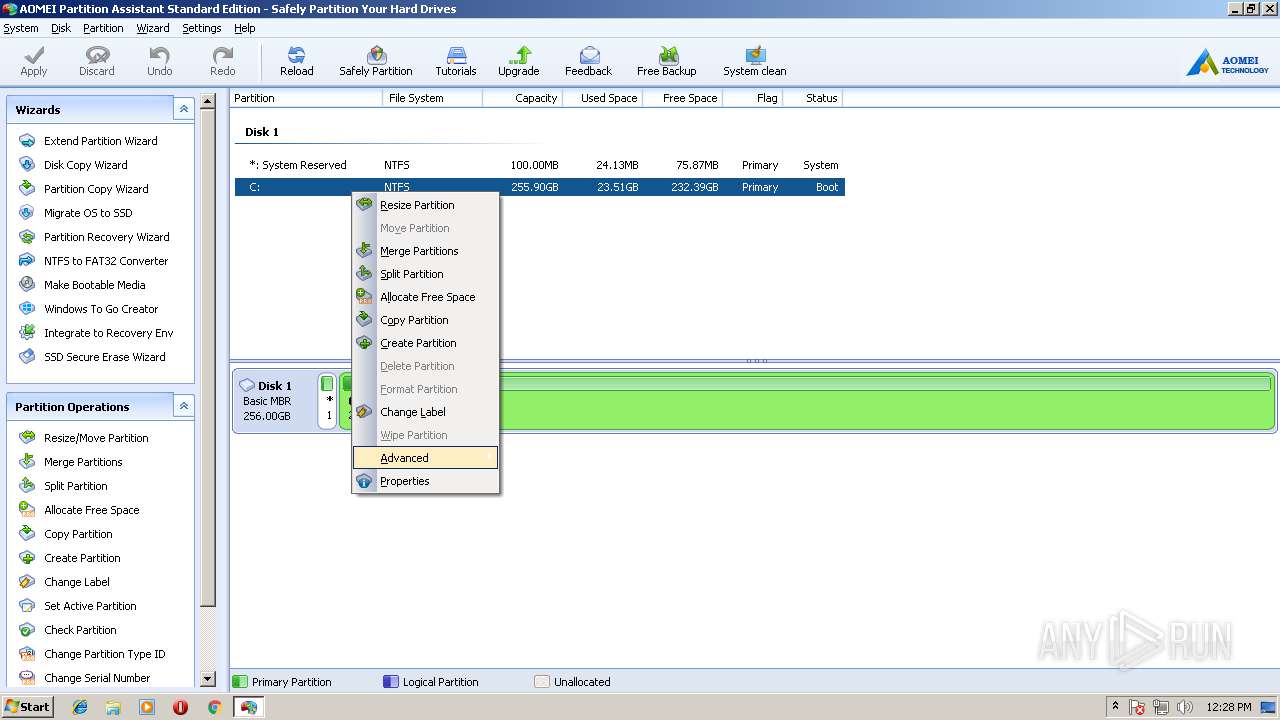1280x720 pixels.
Task: Open the Help menu
Action: point(245,28)
